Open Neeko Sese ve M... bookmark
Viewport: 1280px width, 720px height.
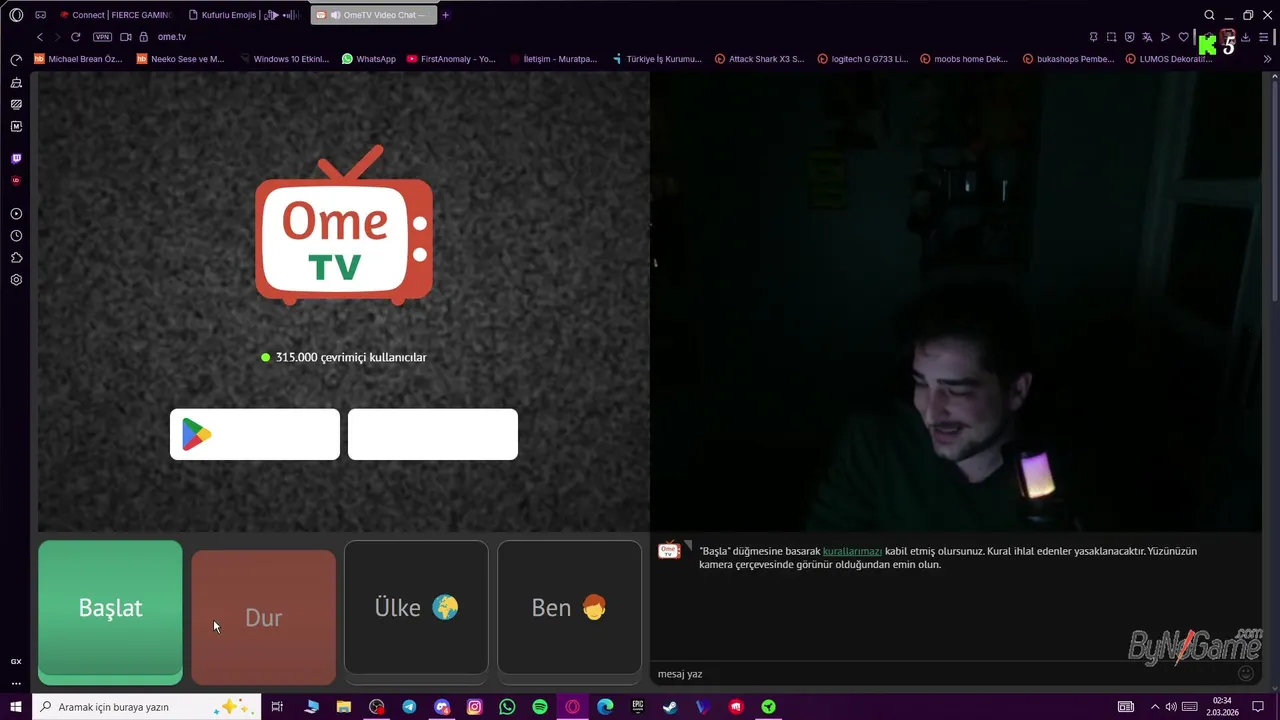pyautogui.click(x=180, y=59)
